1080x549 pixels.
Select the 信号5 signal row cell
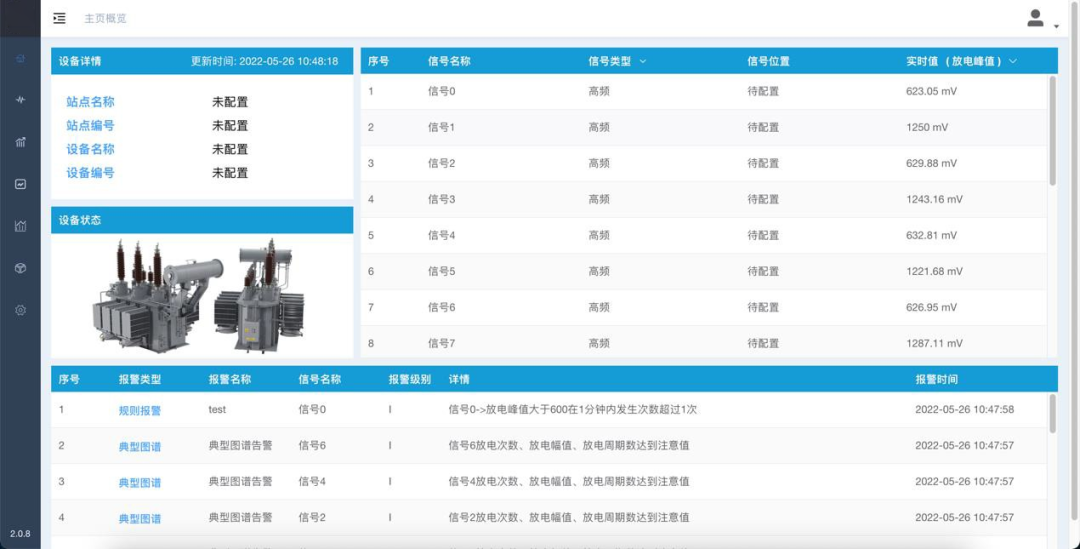point(442,271)
